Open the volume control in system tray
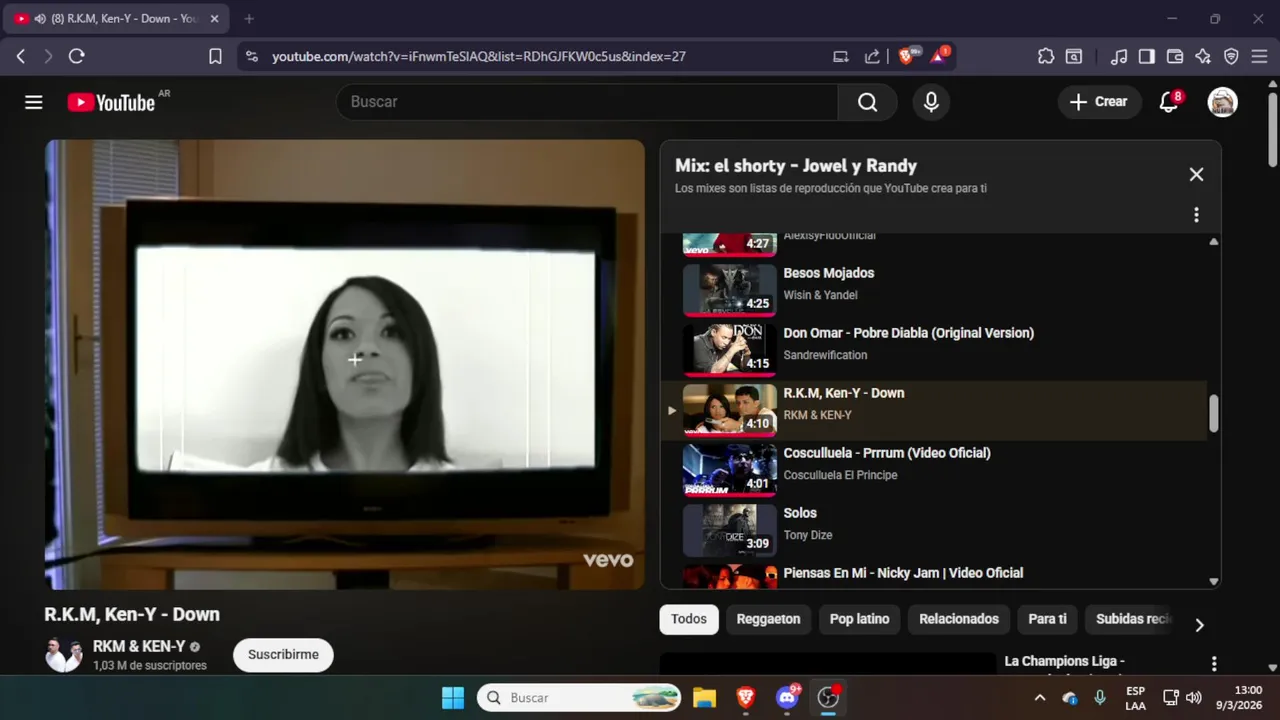The image size is (1280, 720). [1193, 698]
